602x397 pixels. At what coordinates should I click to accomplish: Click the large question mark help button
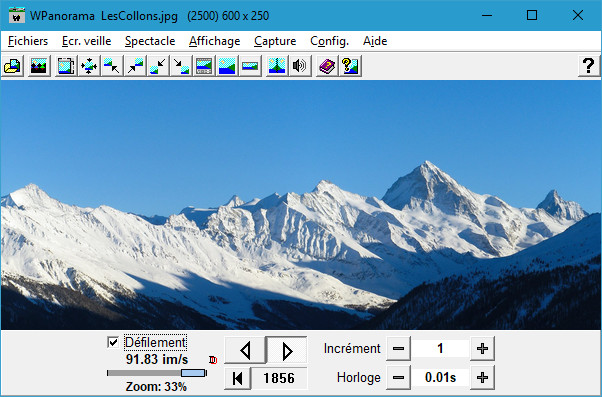[589, 66]
